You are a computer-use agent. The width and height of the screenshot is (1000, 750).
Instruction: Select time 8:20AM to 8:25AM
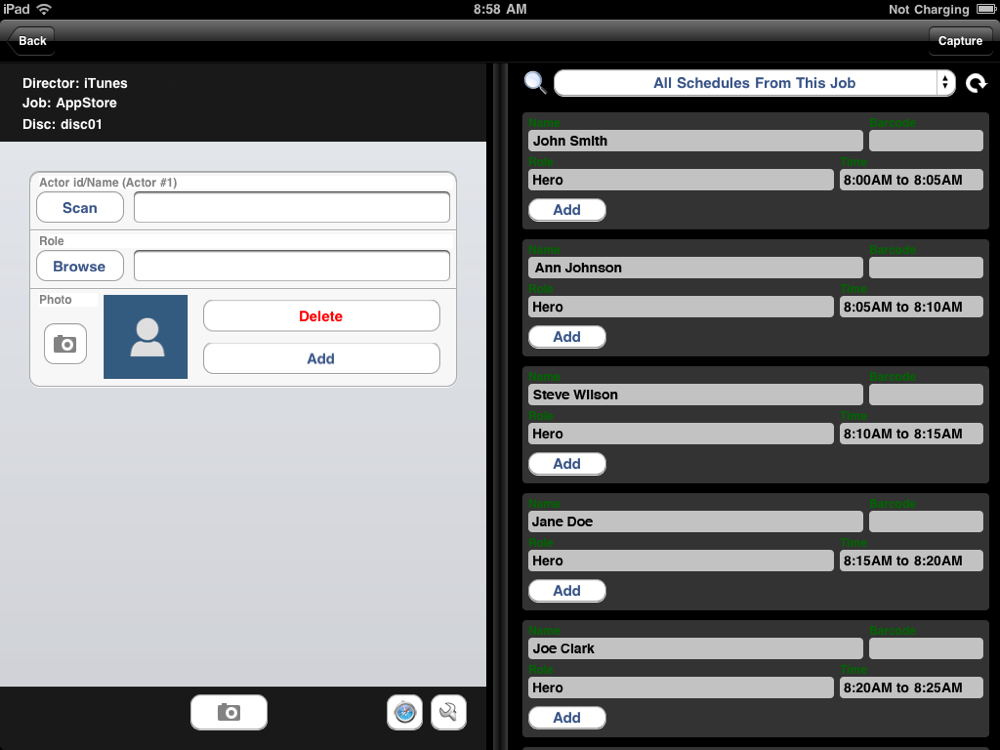911,688
